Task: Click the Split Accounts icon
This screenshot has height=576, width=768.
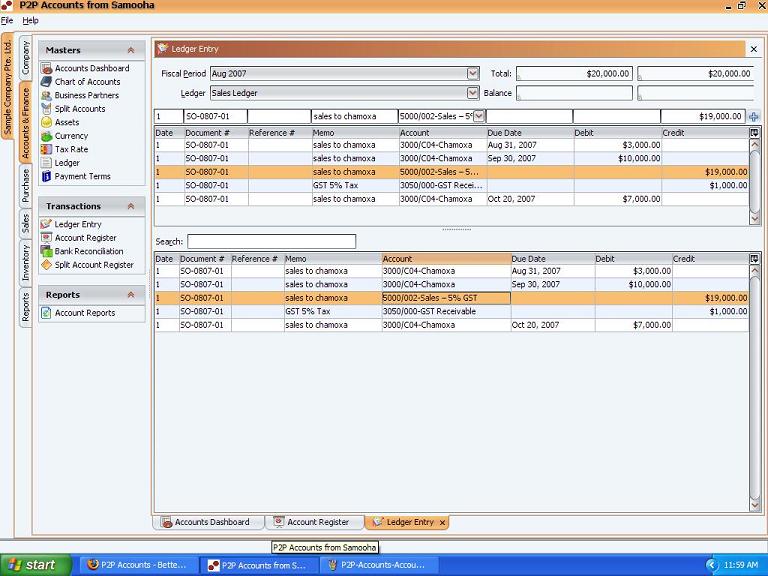Action: pos(47,109)
